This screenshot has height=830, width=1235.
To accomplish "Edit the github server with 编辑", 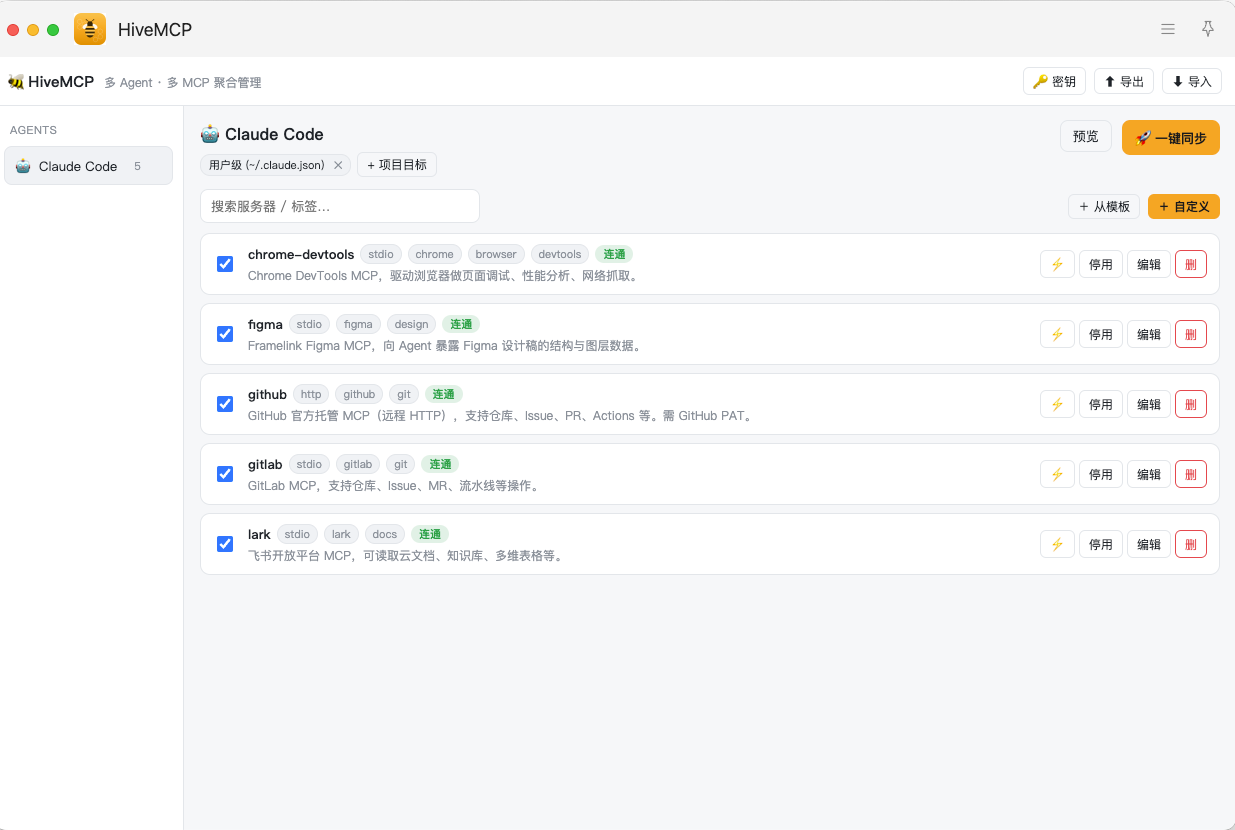I will (1149, 404).
